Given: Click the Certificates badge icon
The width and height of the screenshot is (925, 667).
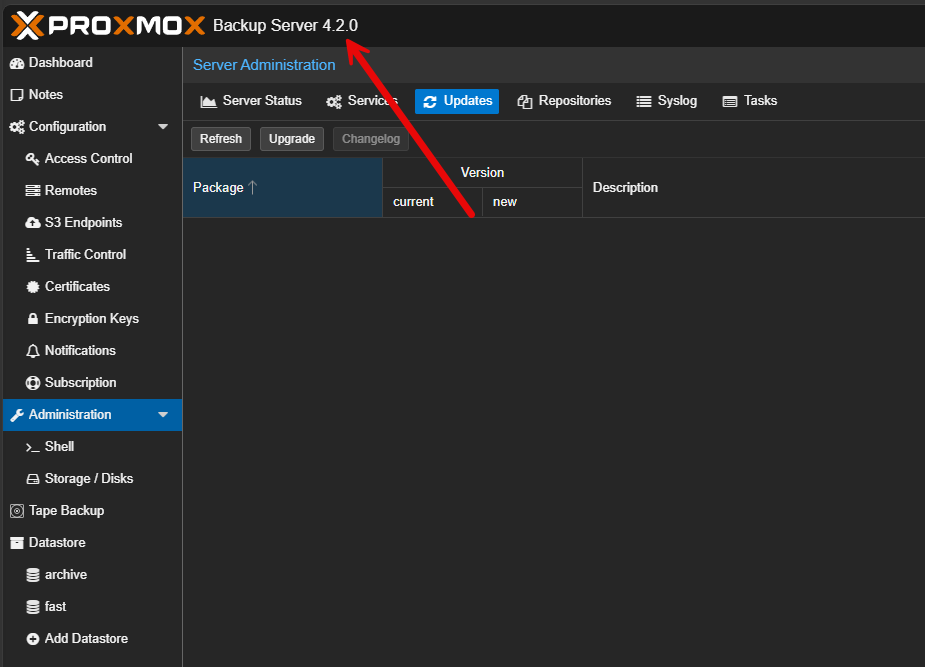Looking at the screenshot, I should click(x=32, y=287).
